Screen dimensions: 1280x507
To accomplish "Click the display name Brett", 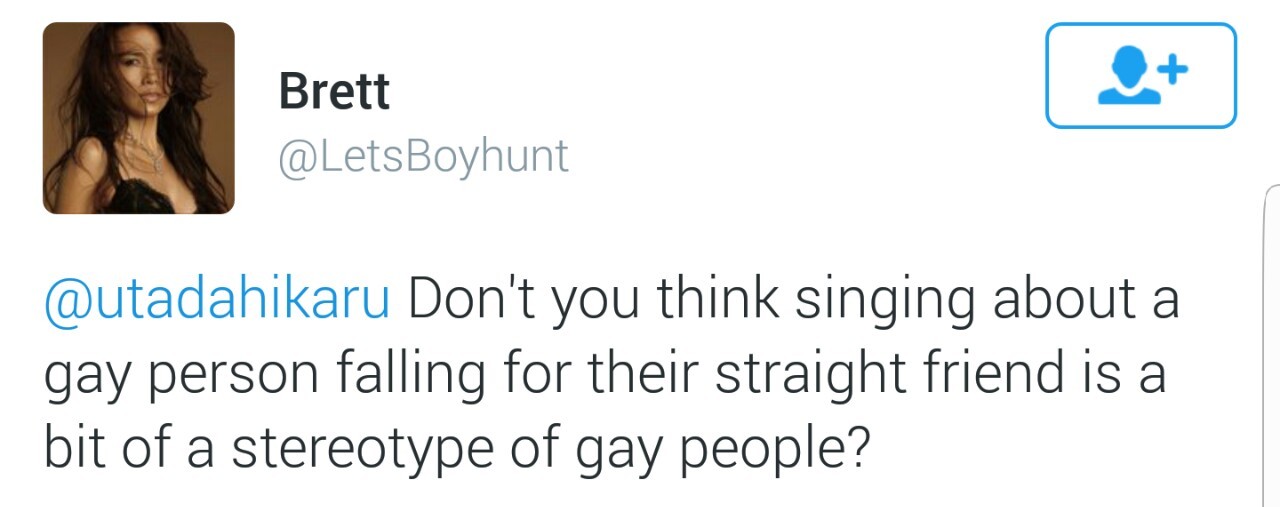I will [334, 92].
